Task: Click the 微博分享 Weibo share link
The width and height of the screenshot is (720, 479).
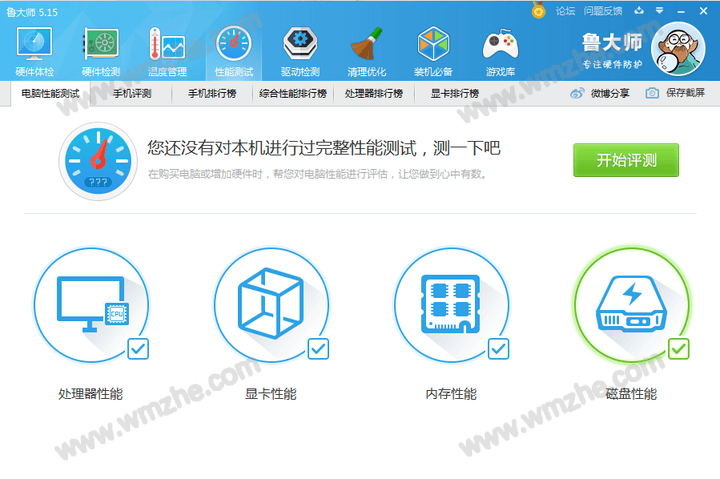Action: click(x=600, y=93)
